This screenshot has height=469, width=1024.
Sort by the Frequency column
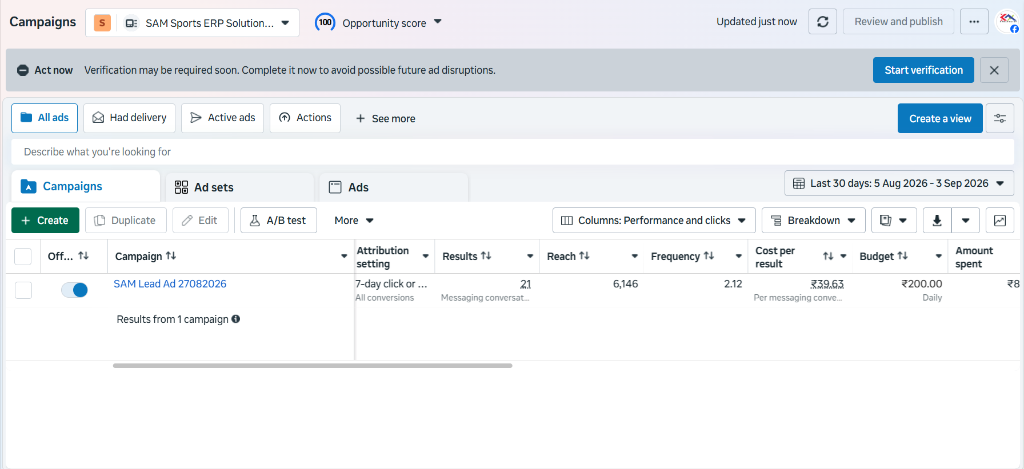click(x=708, y=256)
